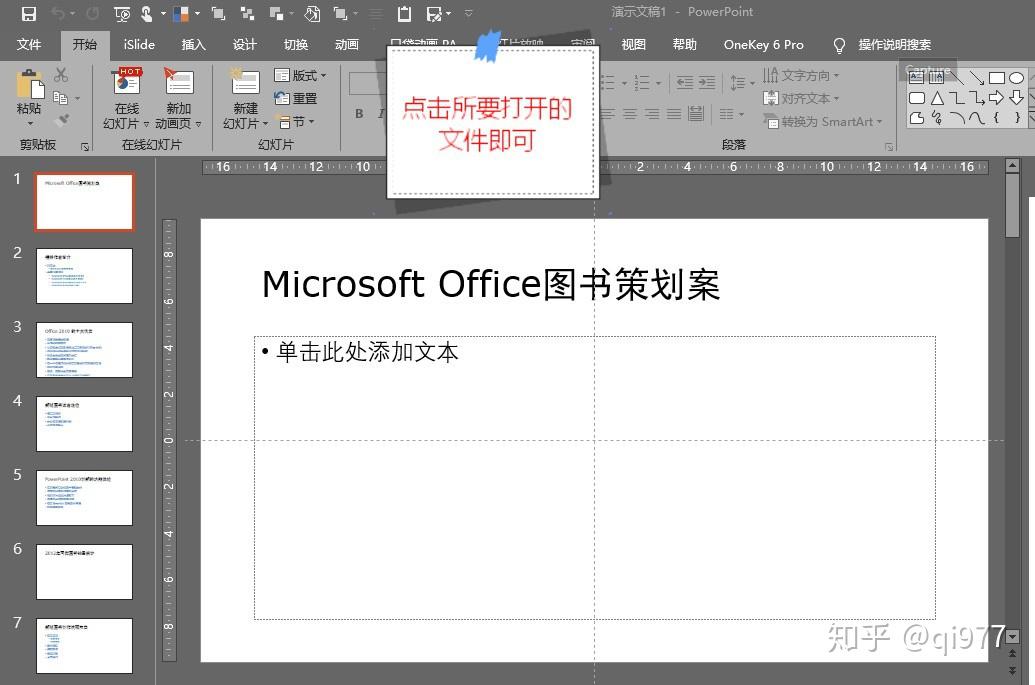
Task: Open the OneKey 6 Pro tab
Action: [764, 44]
